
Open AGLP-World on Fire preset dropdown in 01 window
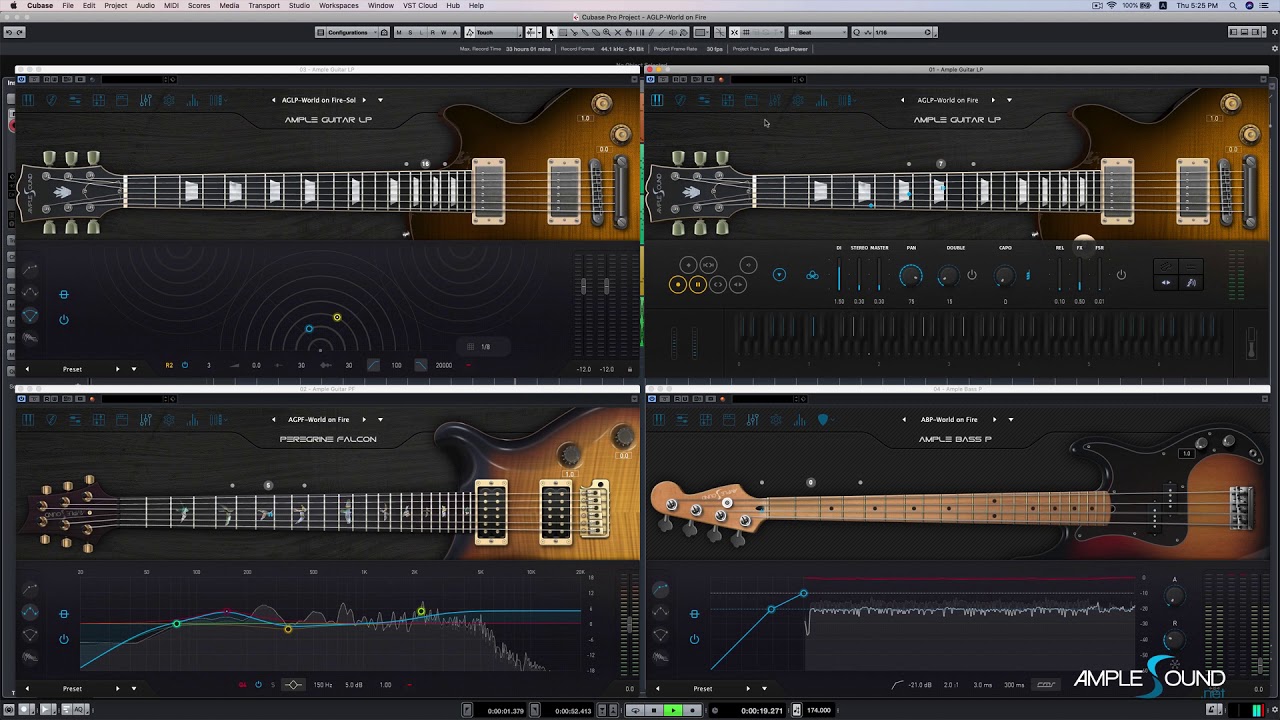(x=1009, y=100)
